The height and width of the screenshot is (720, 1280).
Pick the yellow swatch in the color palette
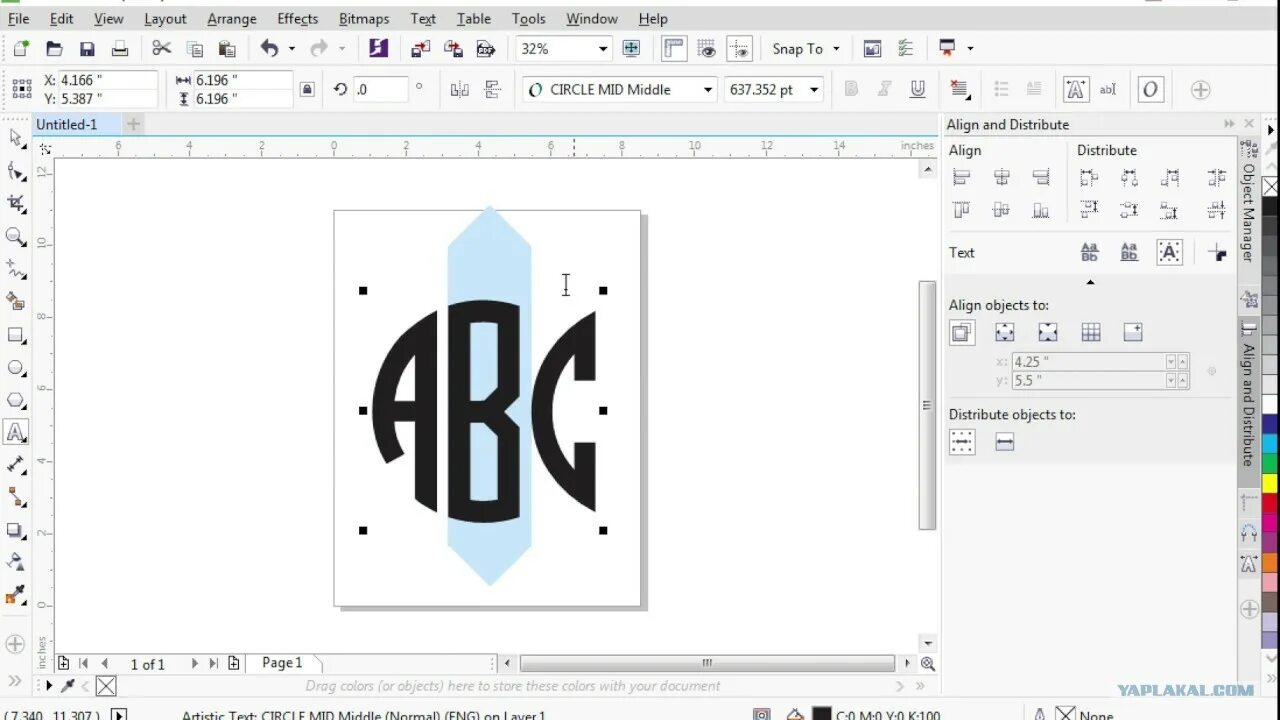click(x=1270, y=482)
